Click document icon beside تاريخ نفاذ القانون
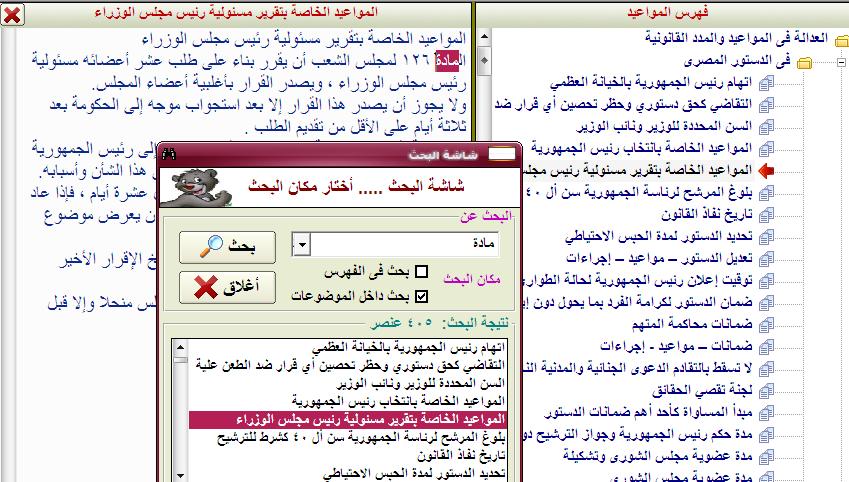Image resolution: width=849 pixels, height=482 pixels. point(766,216)
